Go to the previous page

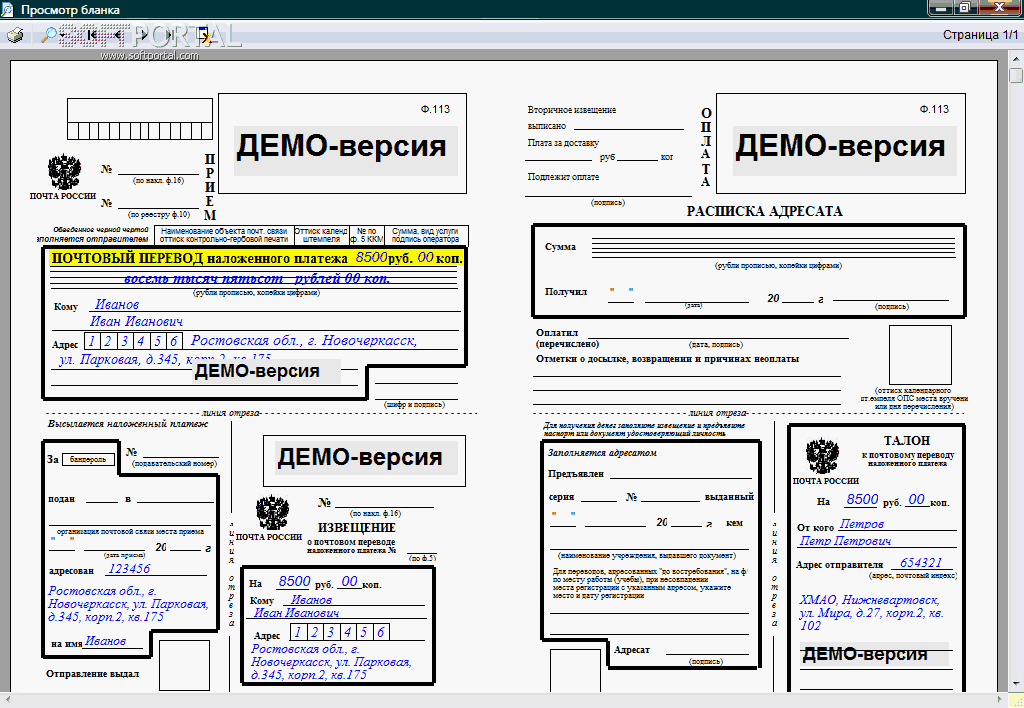[118, 35]
